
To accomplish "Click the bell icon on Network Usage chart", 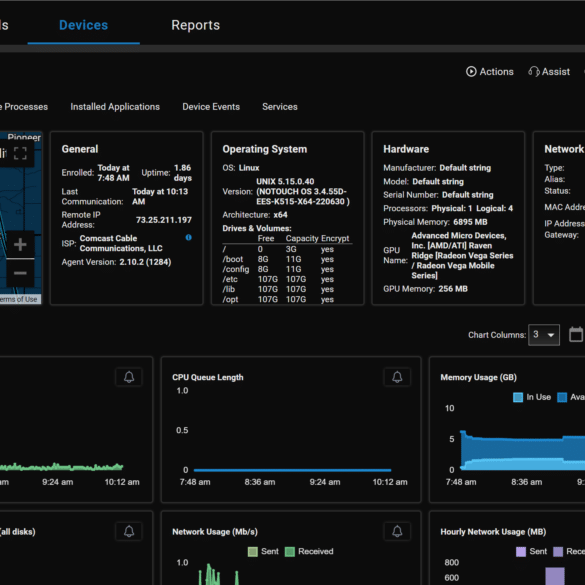I will click(x=397, y=531).
